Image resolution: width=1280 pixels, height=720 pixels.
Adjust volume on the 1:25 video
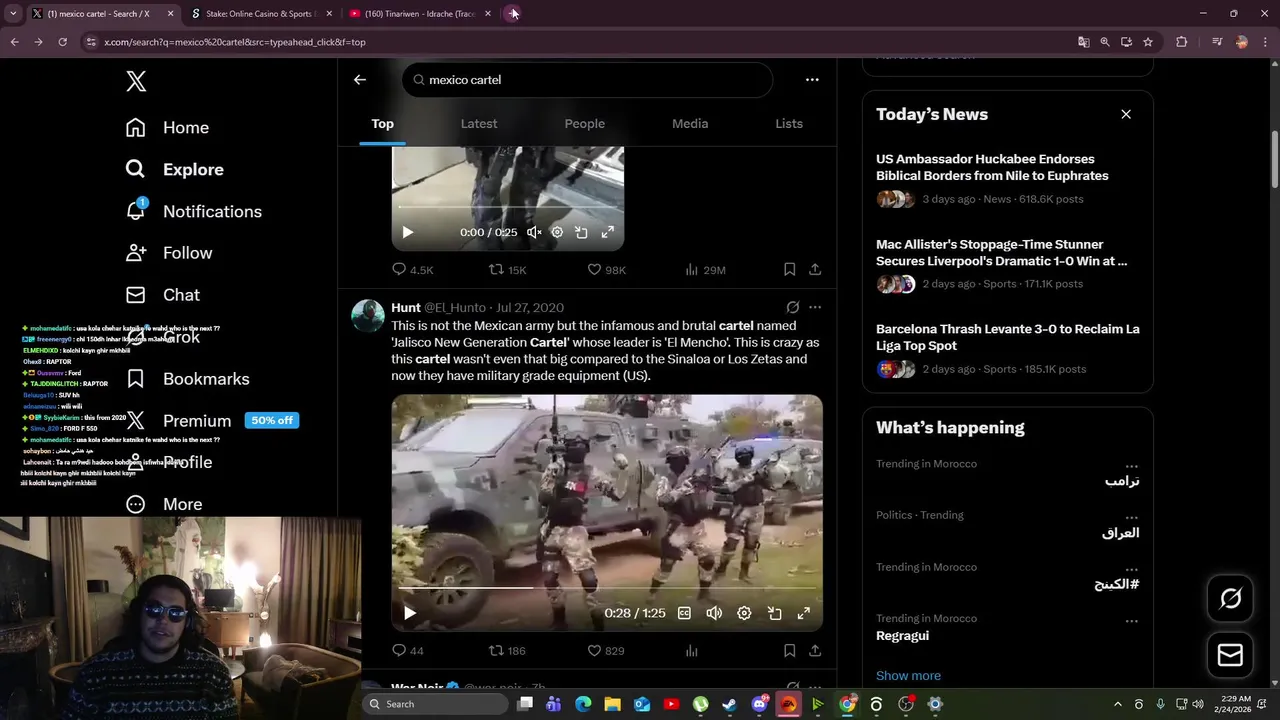click(714, 613)
